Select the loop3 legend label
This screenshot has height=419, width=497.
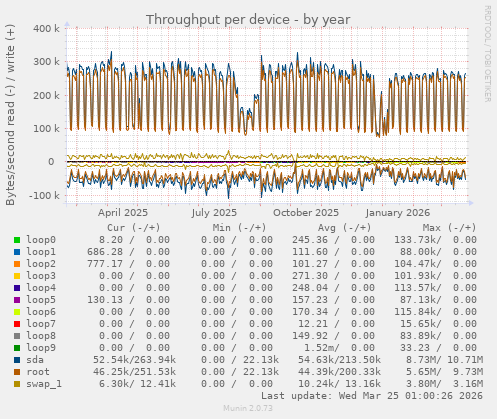(x=41, y=276)
